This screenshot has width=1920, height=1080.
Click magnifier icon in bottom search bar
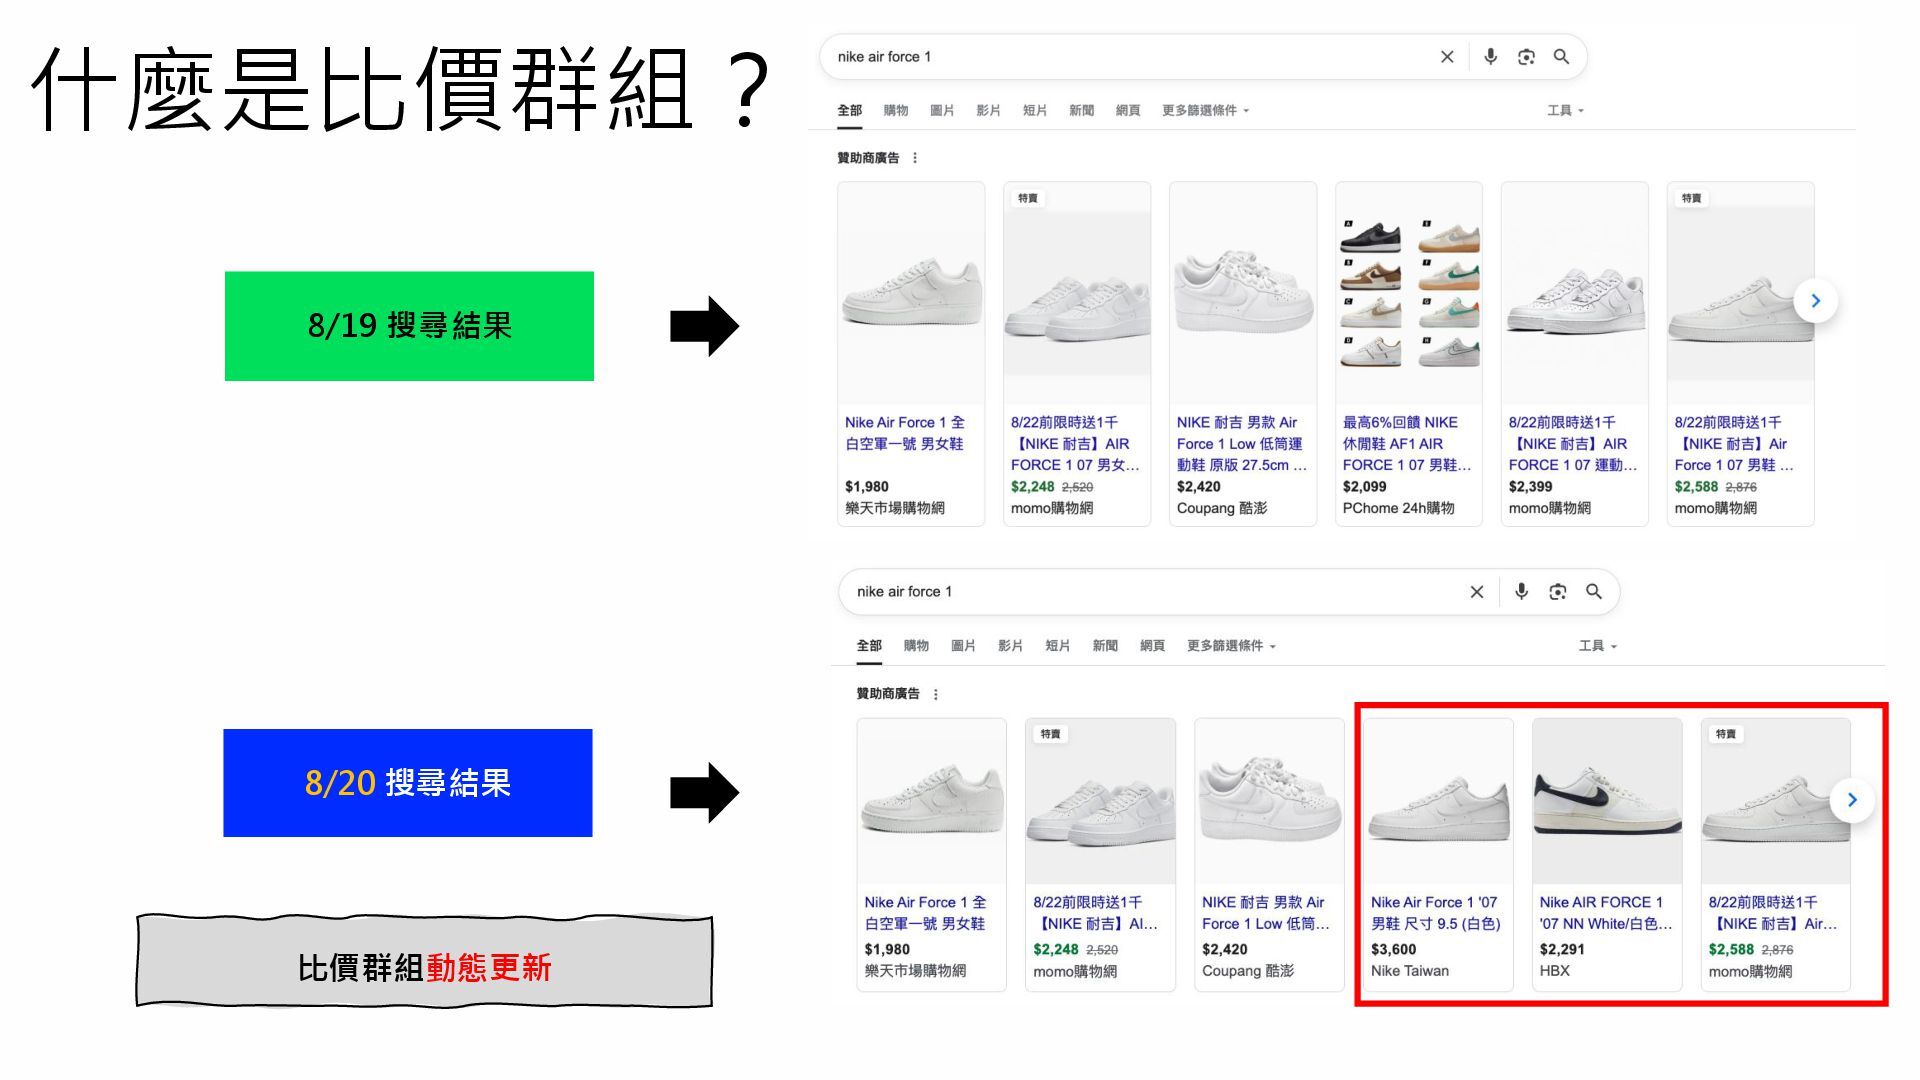[x=1594, y=592]
